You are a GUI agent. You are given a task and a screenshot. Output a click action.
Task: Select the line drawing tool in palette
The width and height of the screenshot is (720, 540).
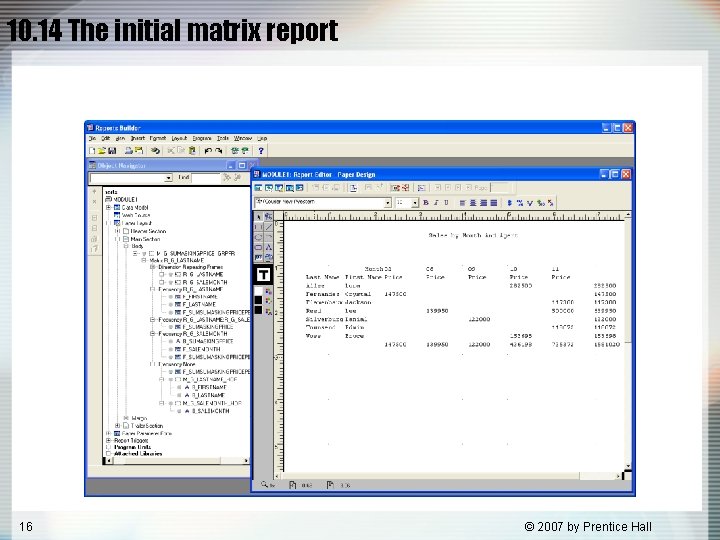tap(269, 227)
